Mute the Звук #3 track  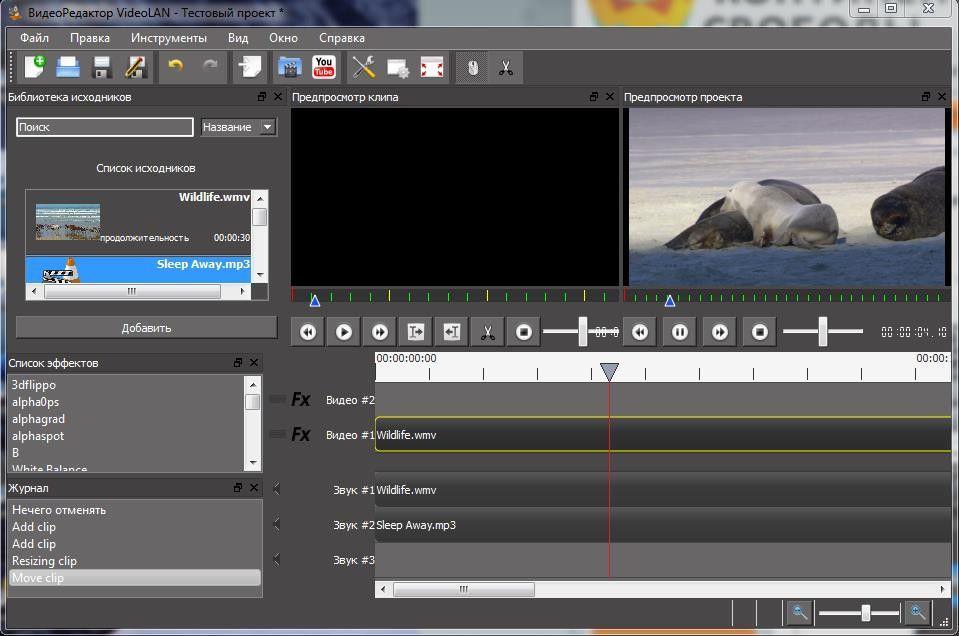(x=276, y=559)
